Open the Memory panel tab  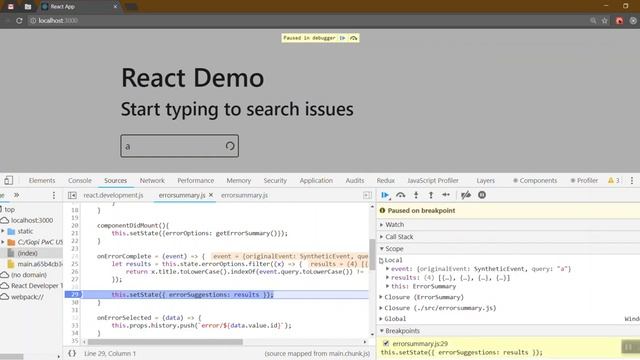[x=238, y=180]
